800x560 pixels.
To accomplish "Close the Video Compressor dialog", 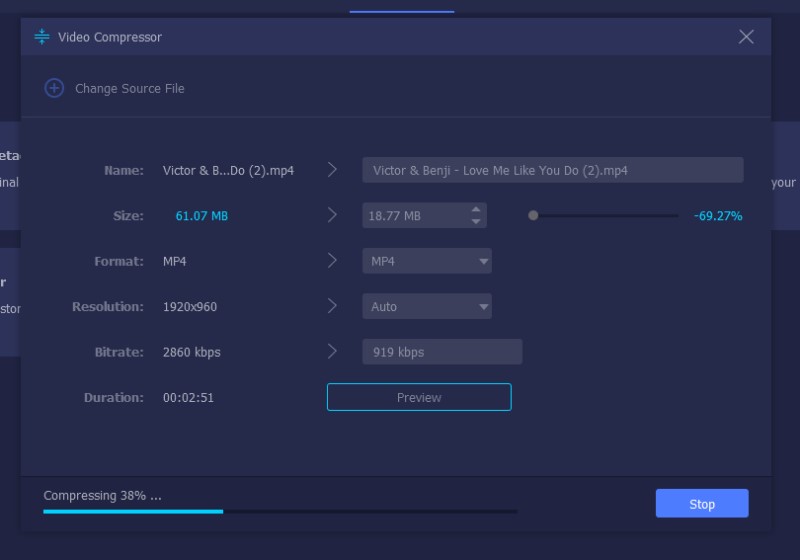I will [746, 37].
